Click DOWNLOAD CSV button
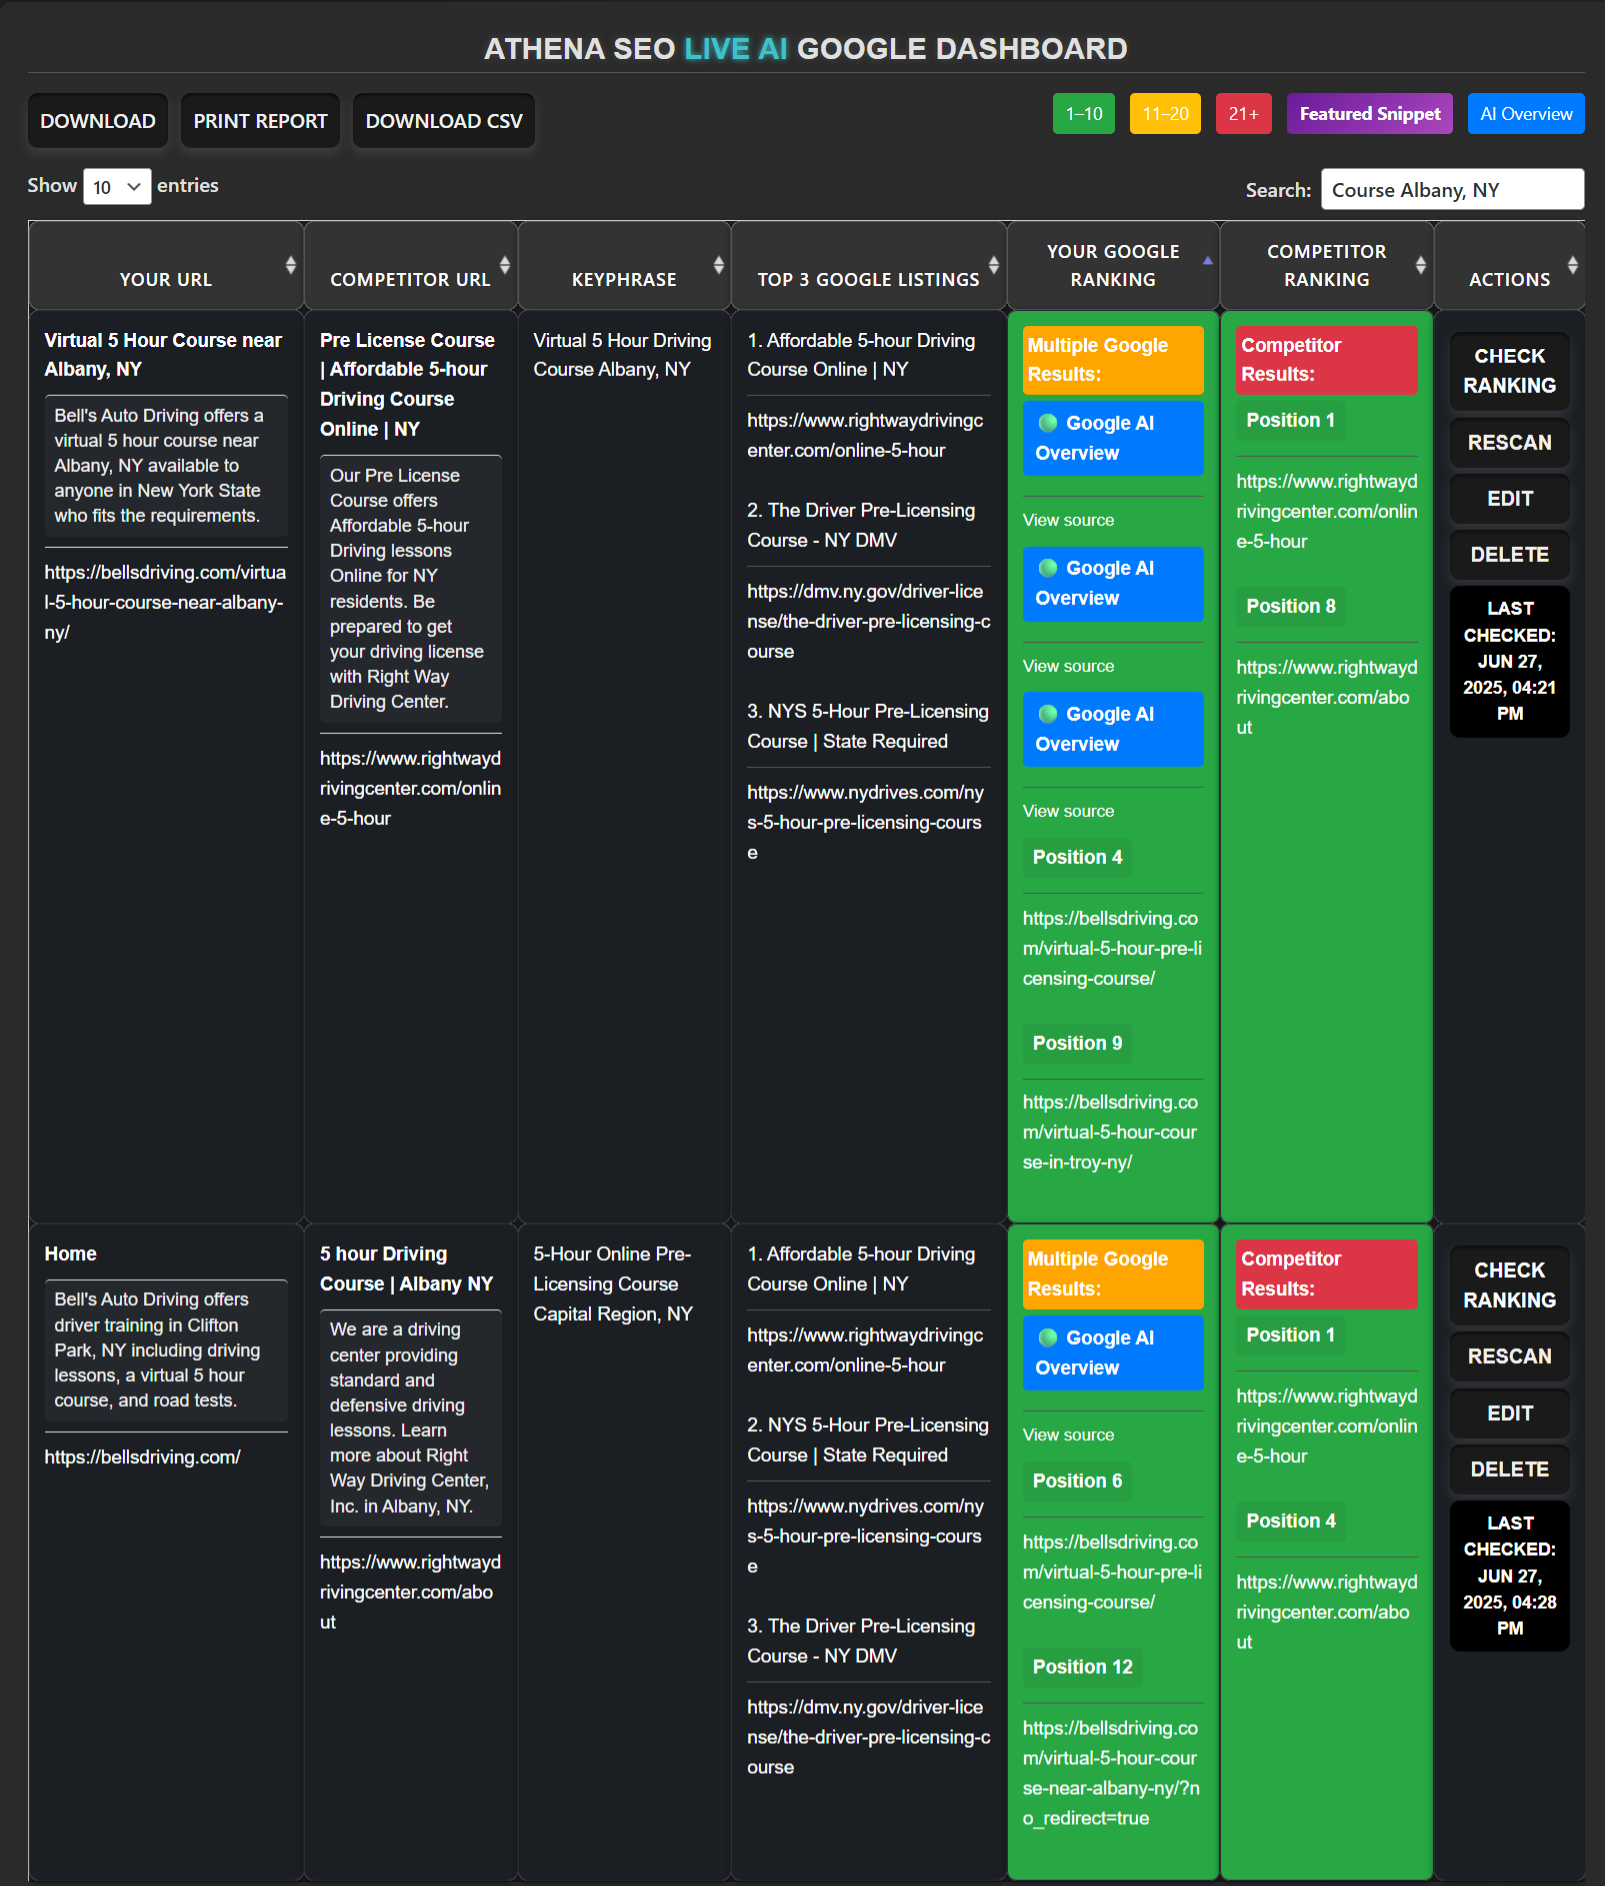The image size is (1605, 1886). pyautogui.click(x=444, y=121)
